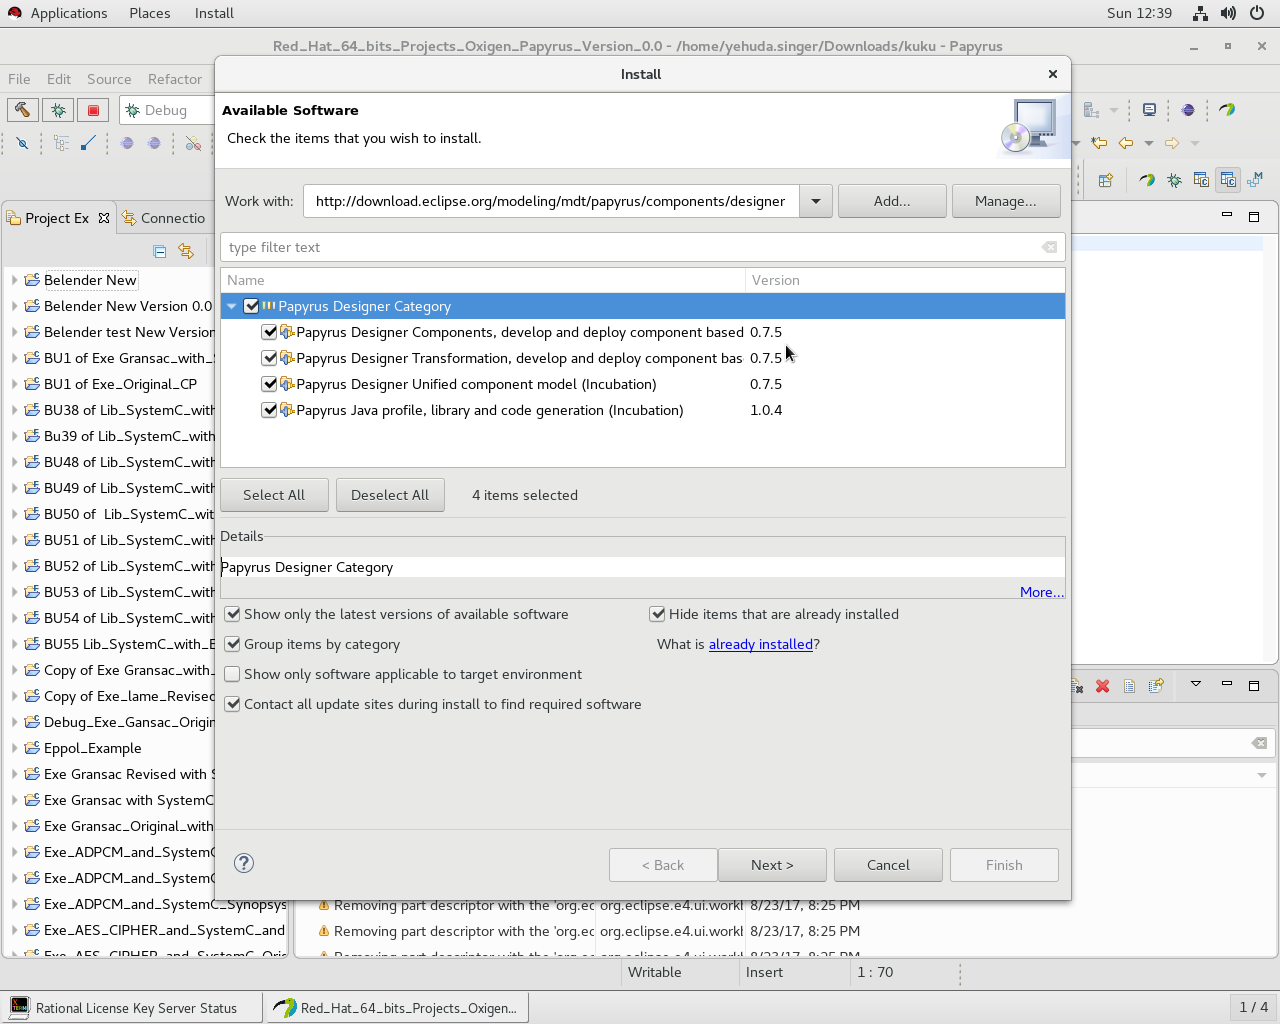Expand Debug_Exe_Gansac_Origin project node

pos(14,722)
